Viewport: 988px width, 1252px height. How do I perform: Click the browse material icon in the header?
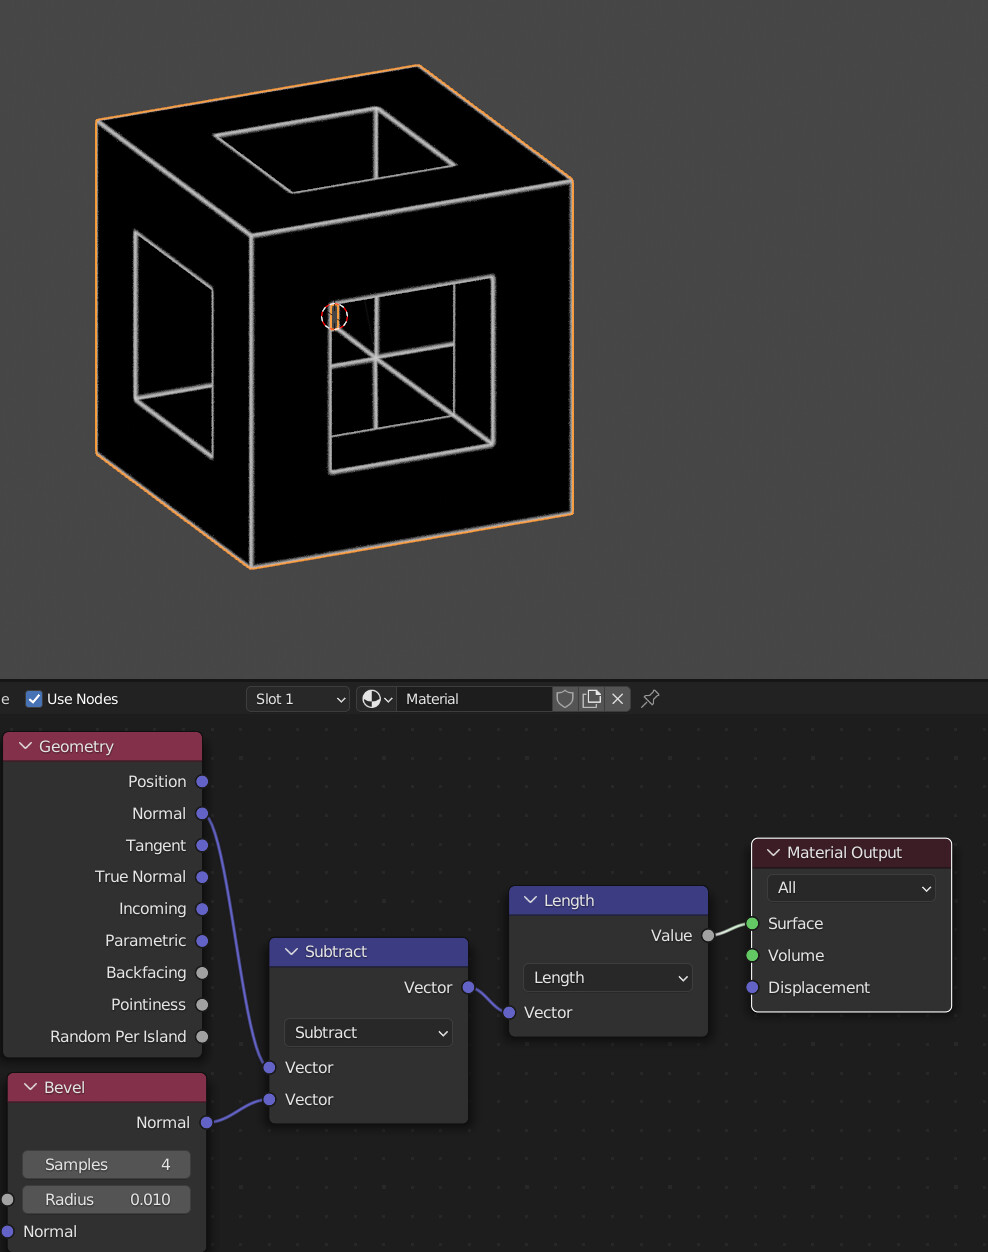[371, 699]
